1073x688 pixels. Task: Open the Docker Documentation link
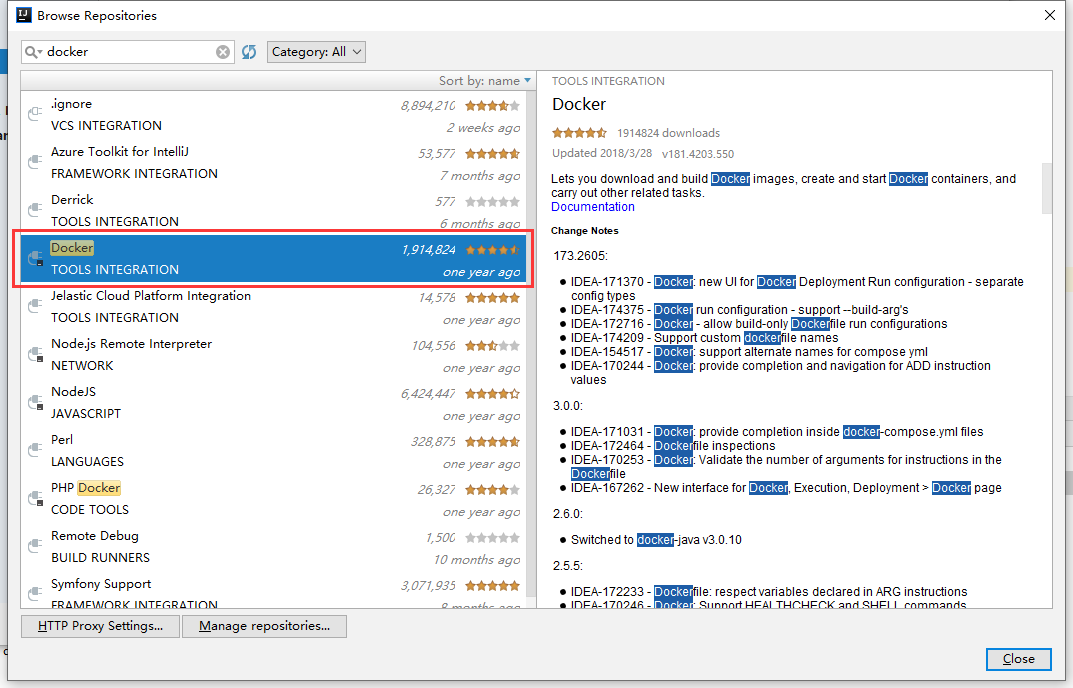(x=593, y=207)
